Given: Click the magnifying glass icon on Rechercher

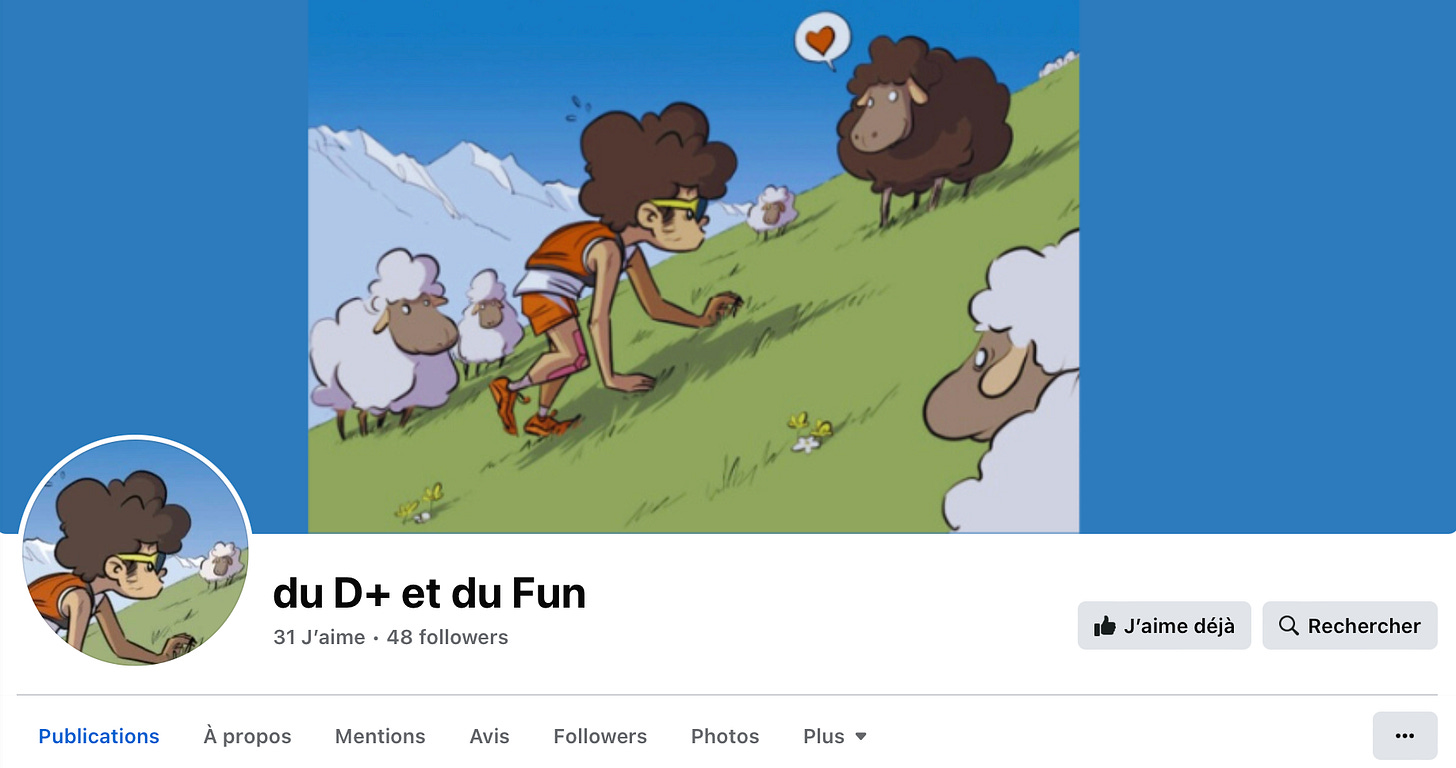Looking at the screenshot, I should pos(1289,626).
